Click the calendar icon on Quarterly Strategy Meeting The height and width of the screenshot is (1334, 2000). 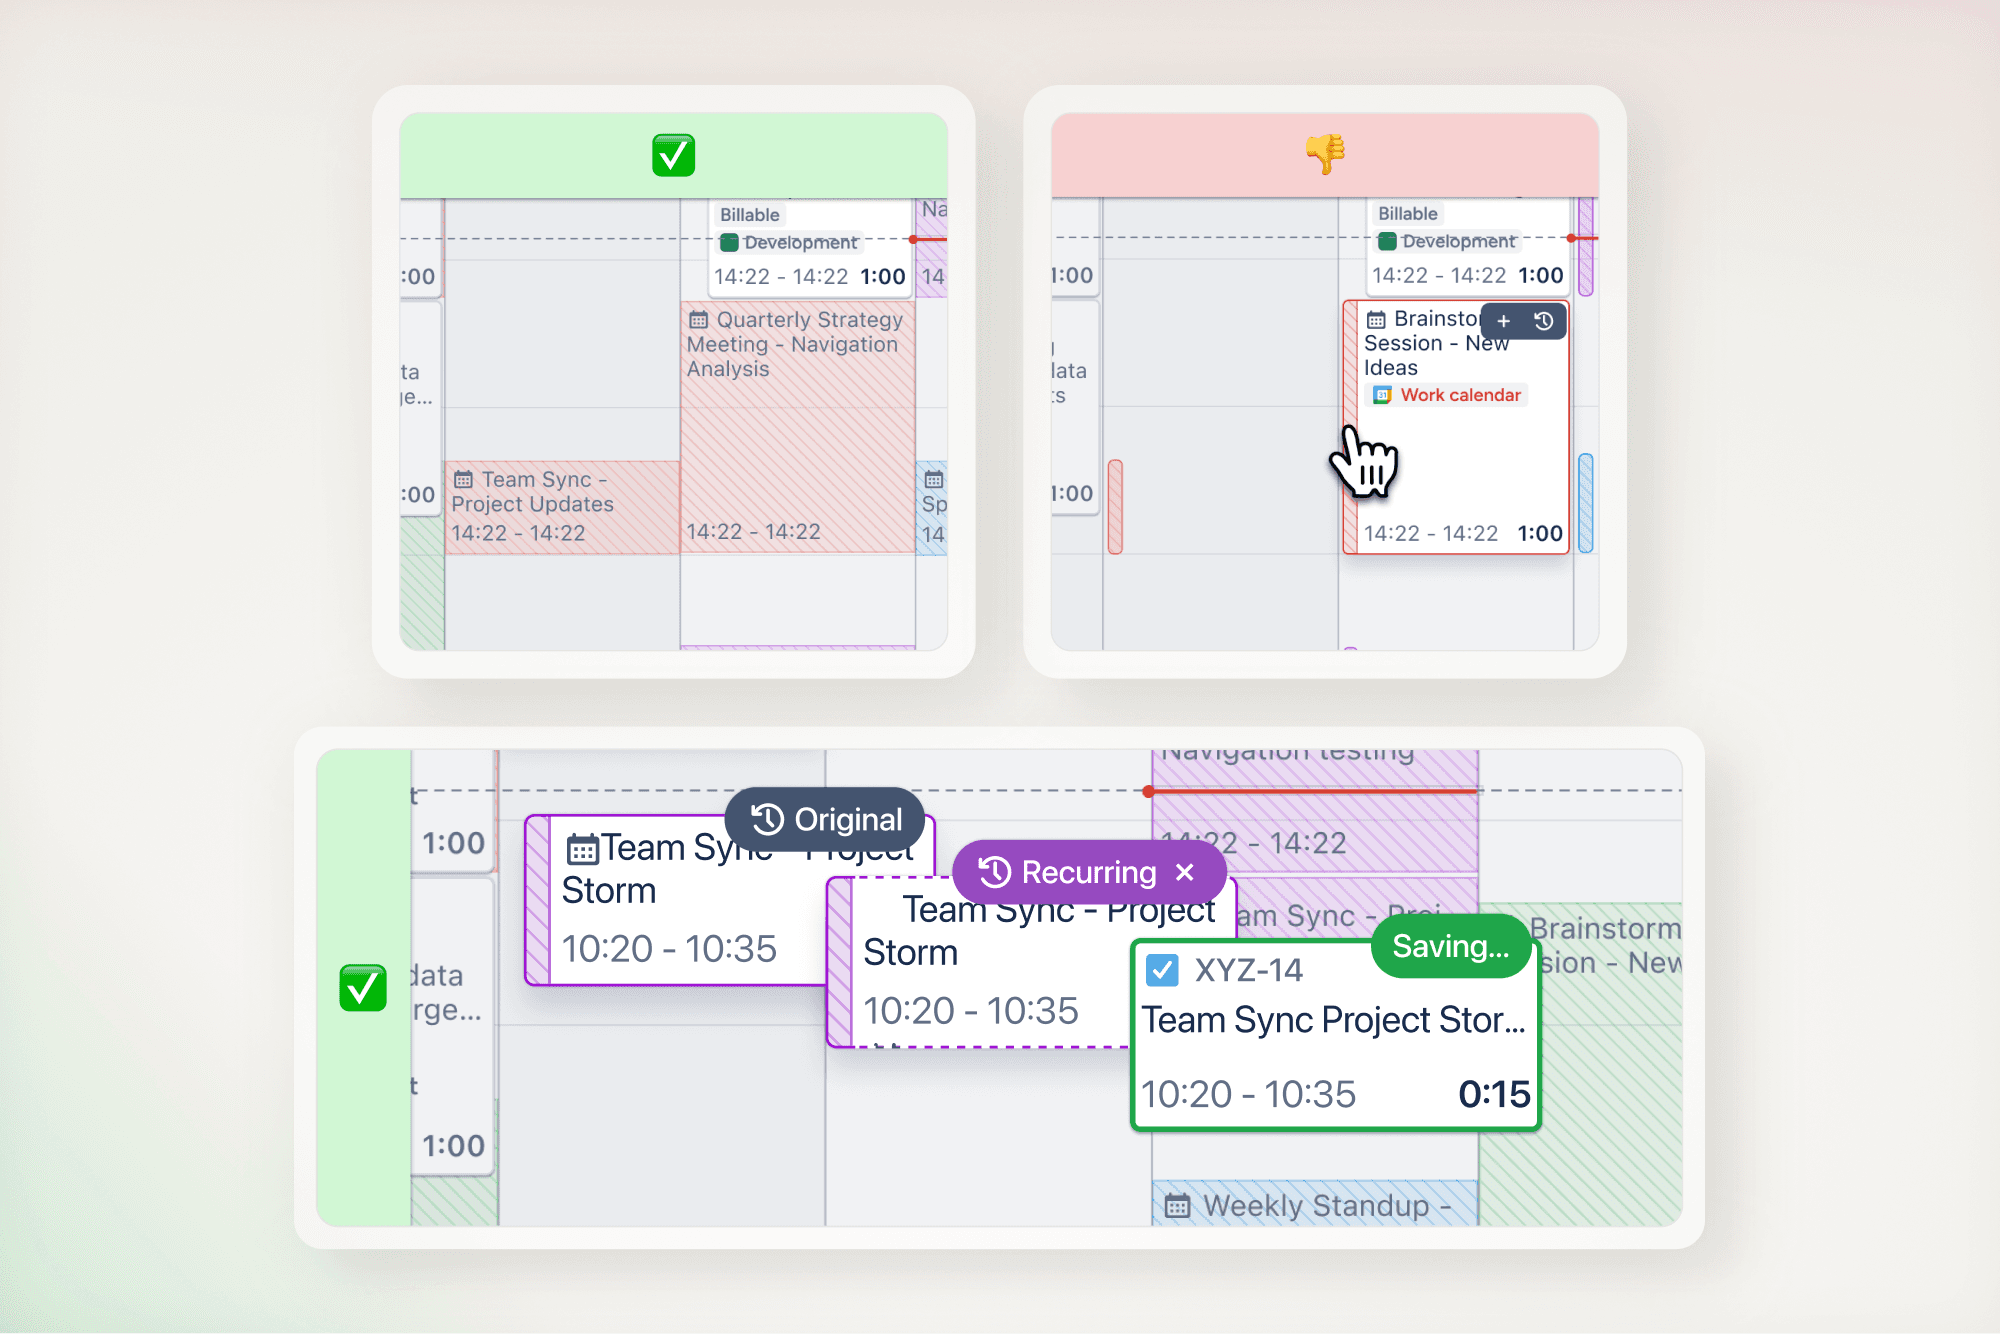tap(698, 320)
